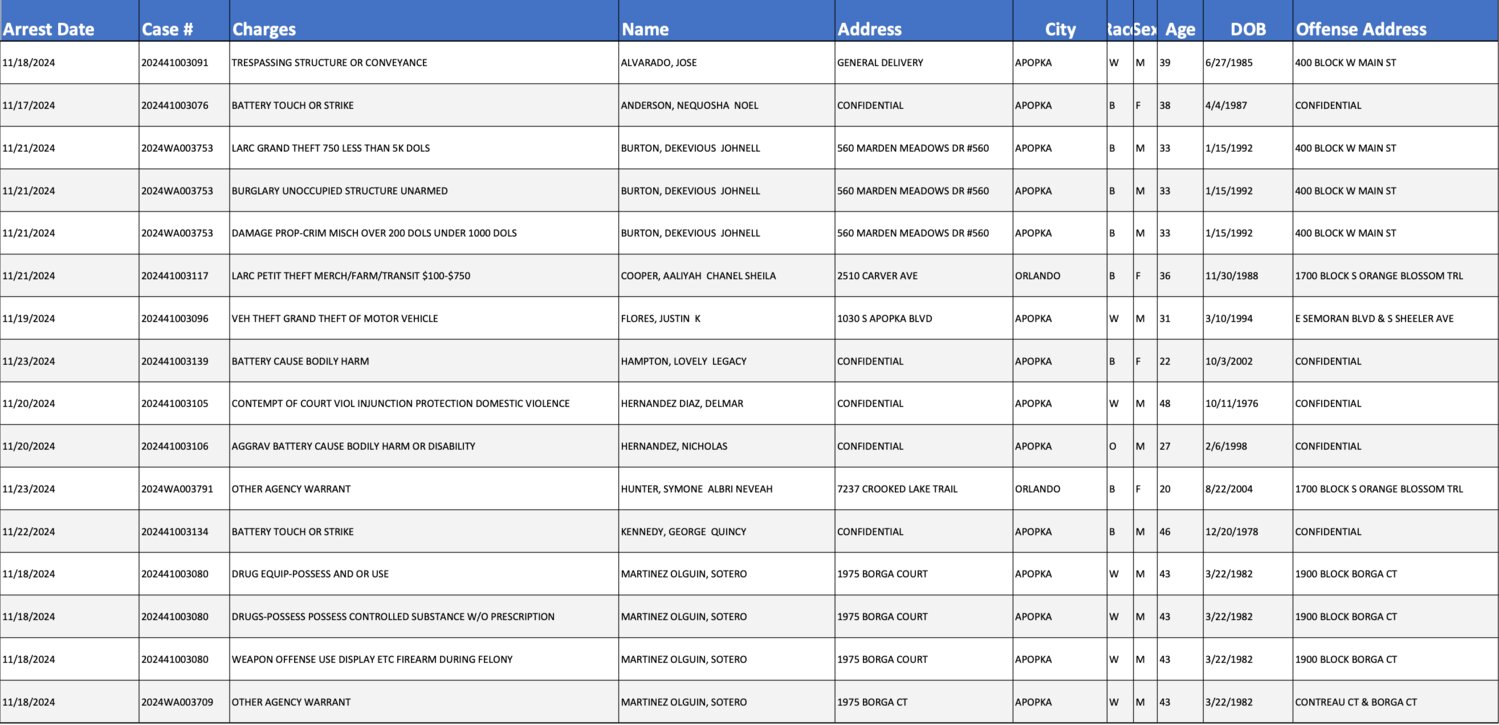Click the age cell 48

(x=1180, y=404)
